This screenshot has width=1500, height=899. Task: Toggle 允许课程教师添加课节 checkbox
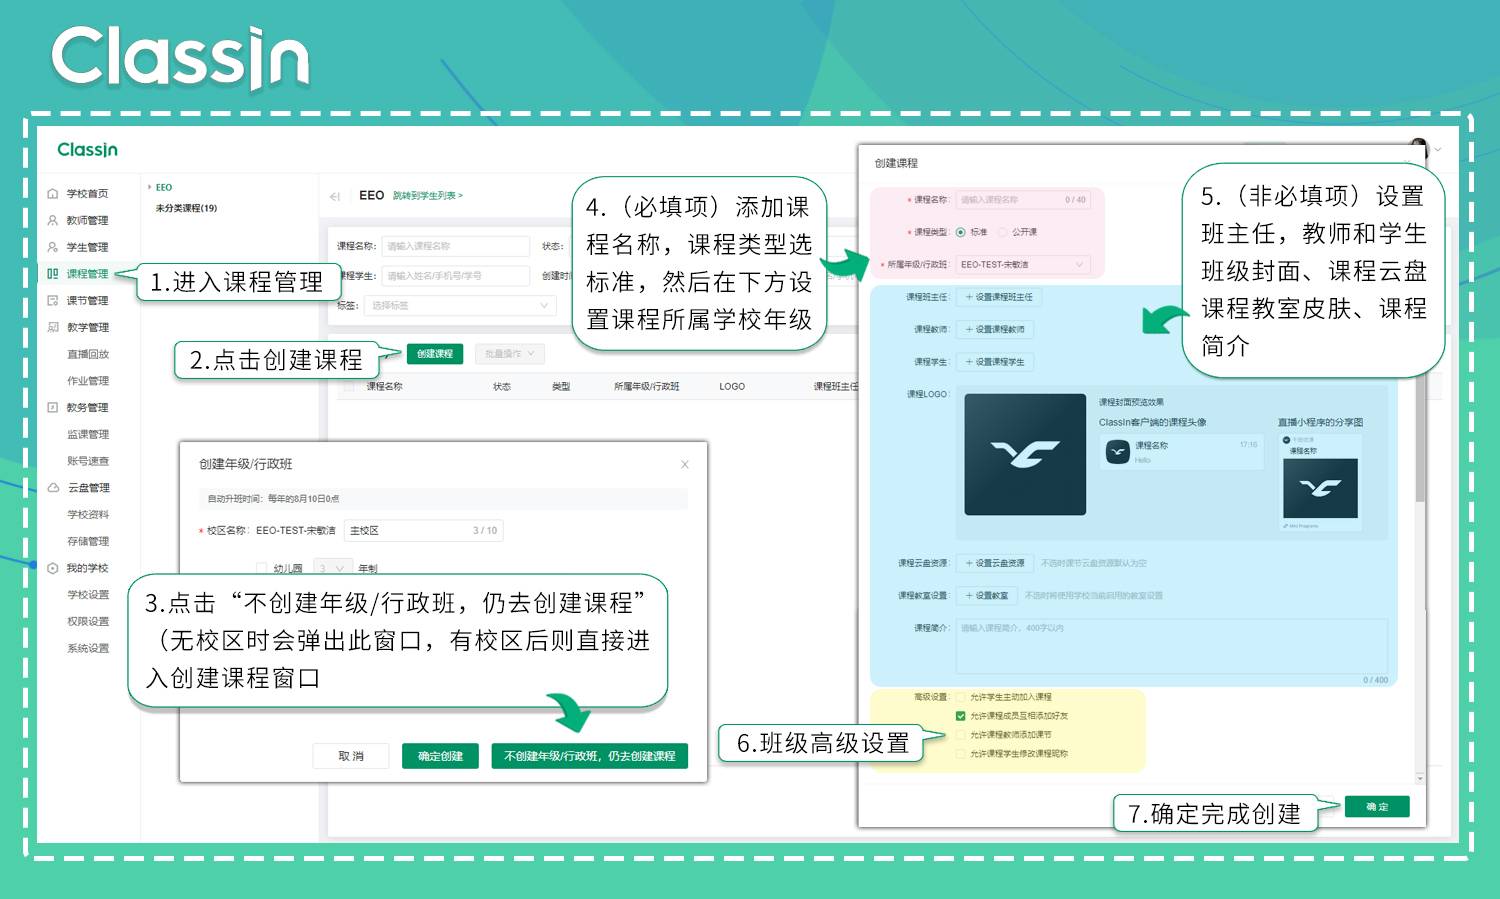pyautogui.click(x=961, y=734)
